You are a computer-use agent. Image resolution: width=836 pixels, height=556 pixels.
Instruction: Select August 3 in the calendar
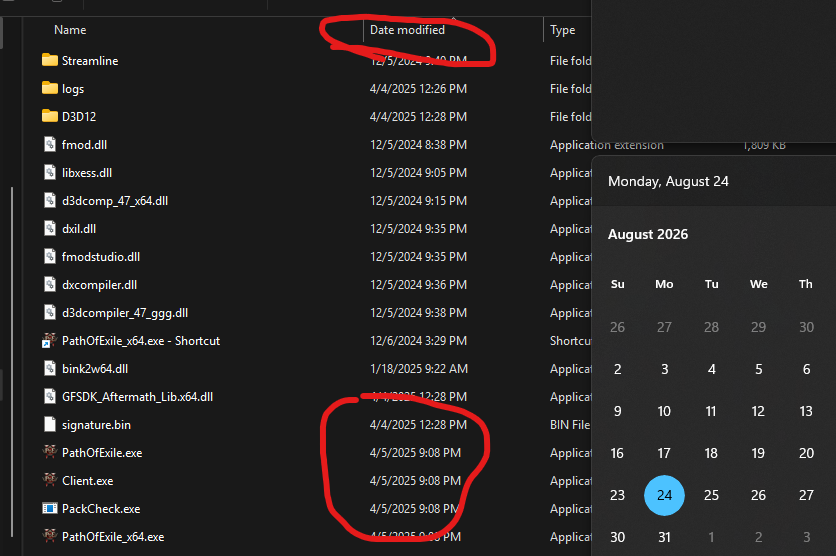pyautogui.click(x=664, y=369)
